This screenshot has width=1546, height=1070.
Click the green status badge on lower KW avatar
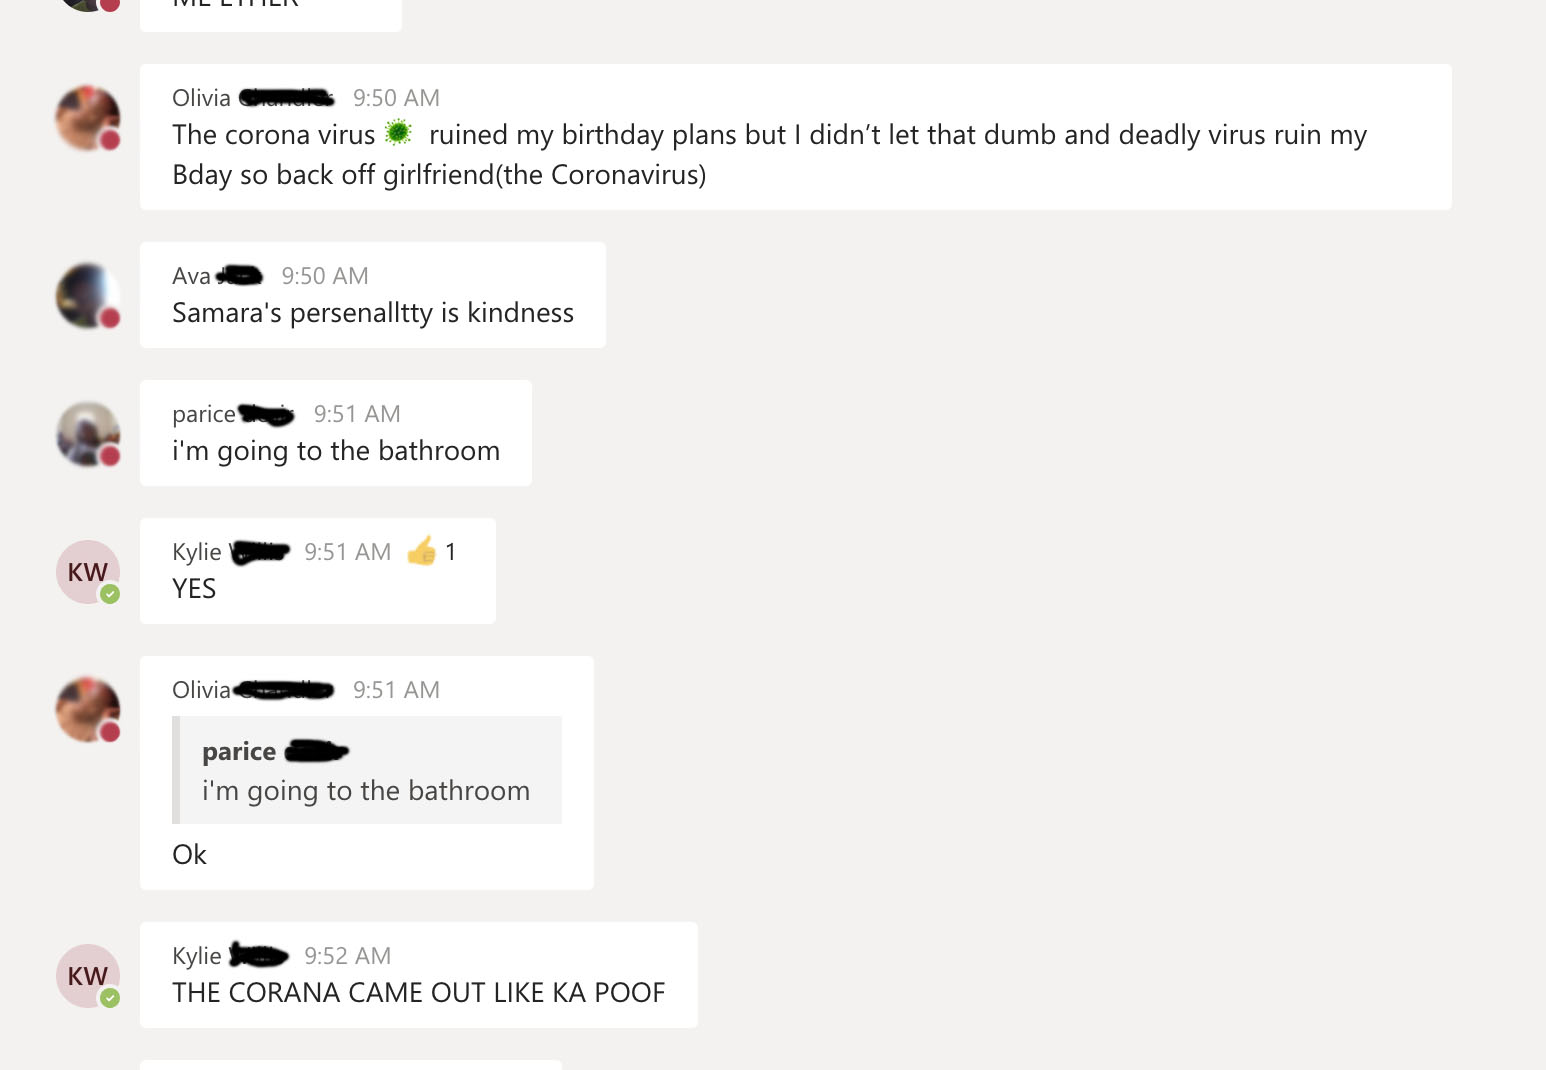[110, 998]
